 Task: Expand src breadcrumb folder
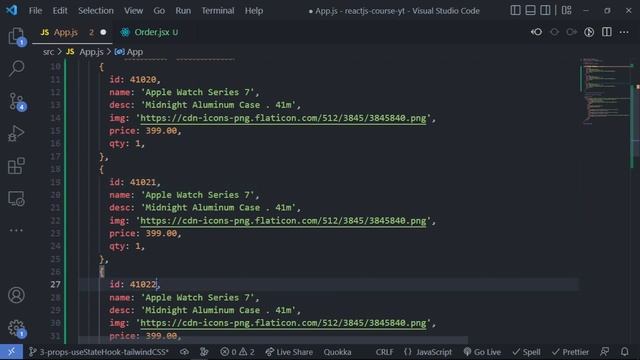(x=48, y=52)
